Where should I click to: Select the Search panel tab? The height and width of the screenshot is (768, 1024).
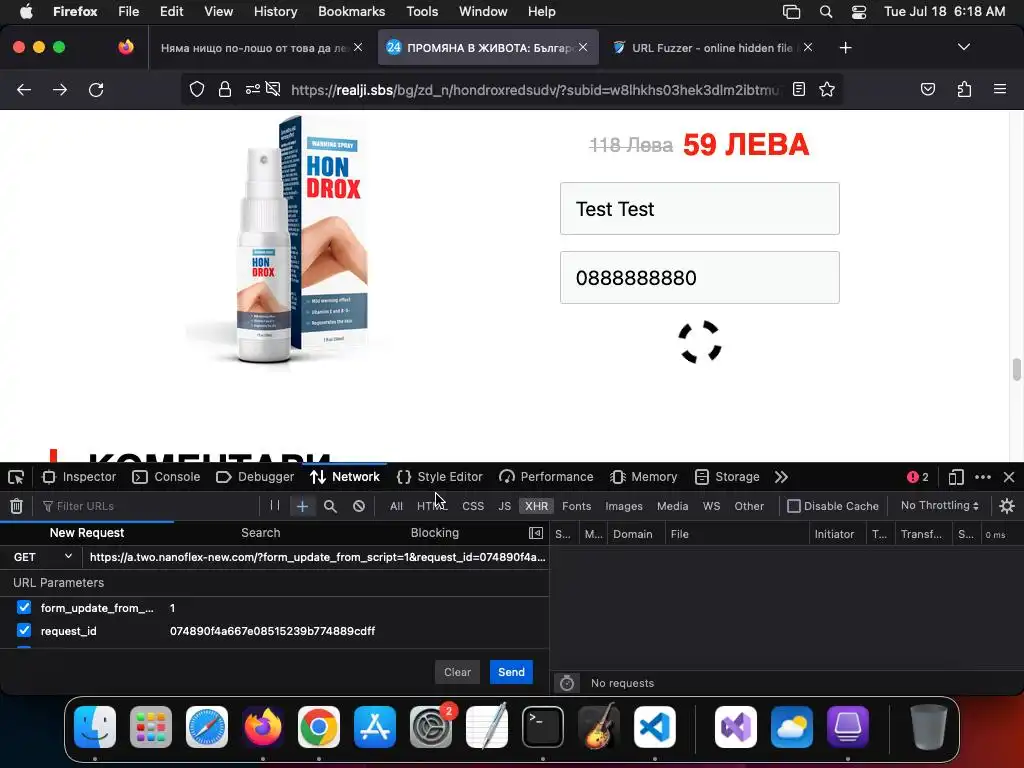pos(261,533)
